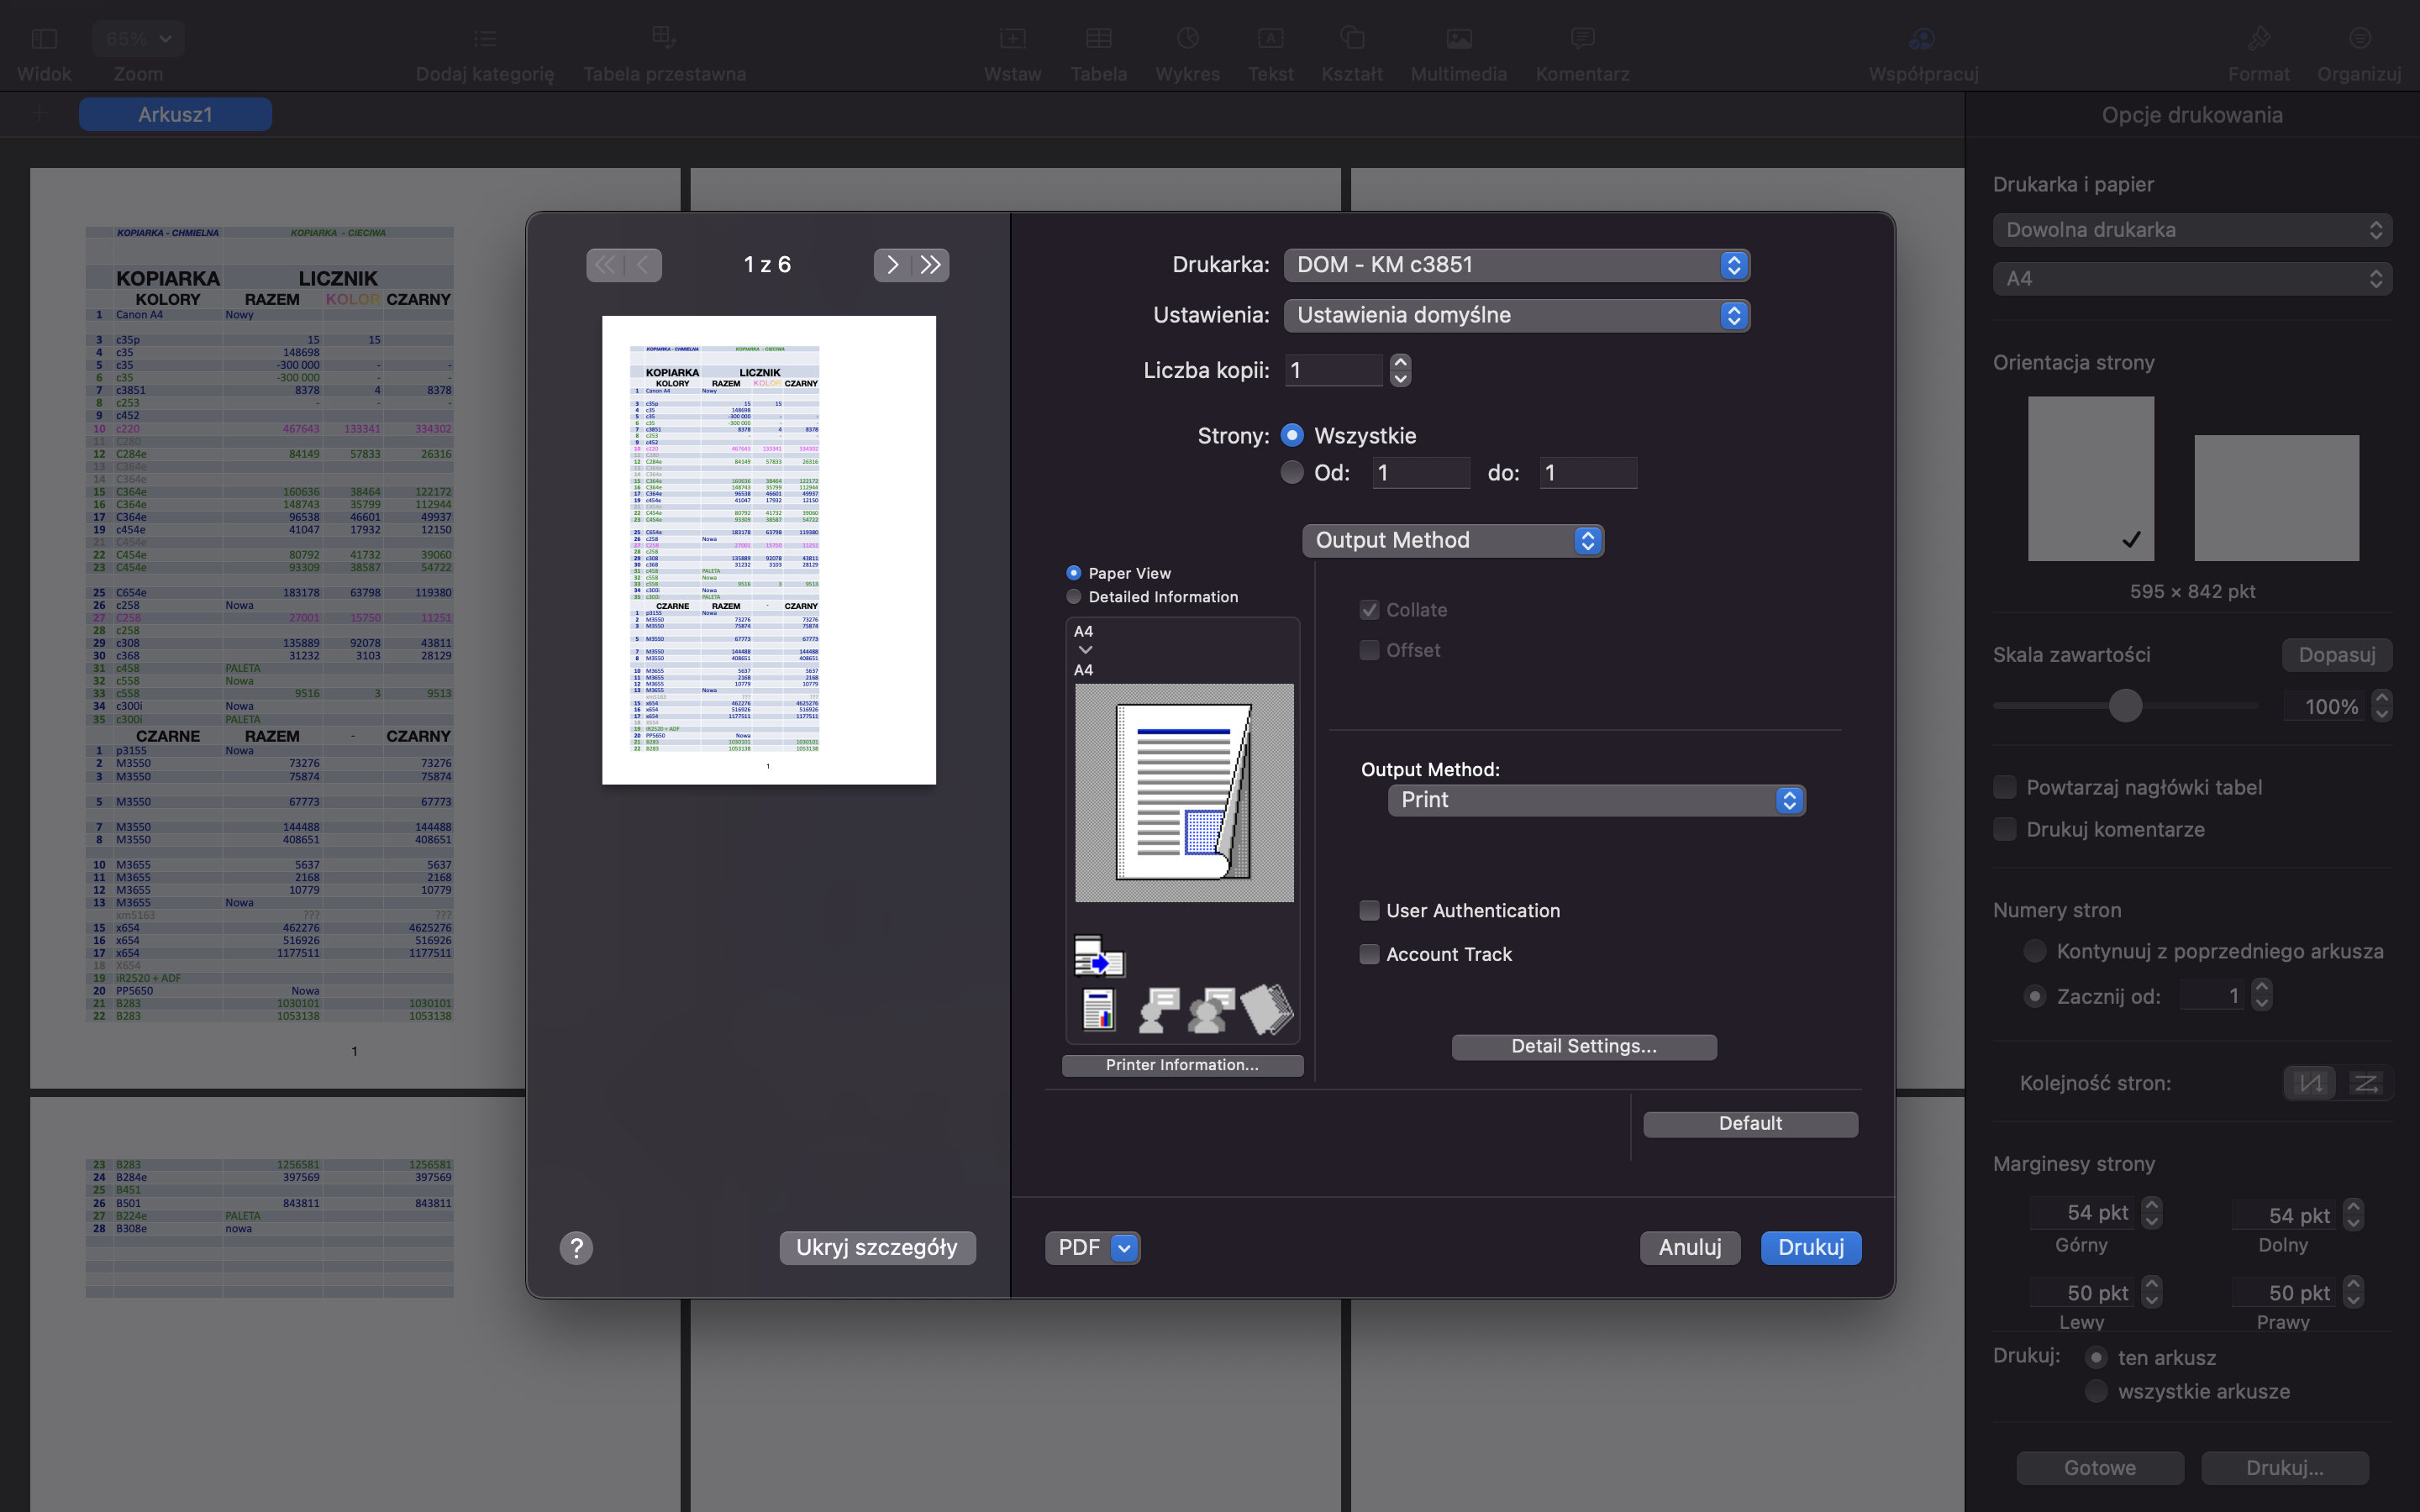This screenshot has width=2420, height=1512.
Task: Enable Account Track checkbox
Action: coord(1369,954)
